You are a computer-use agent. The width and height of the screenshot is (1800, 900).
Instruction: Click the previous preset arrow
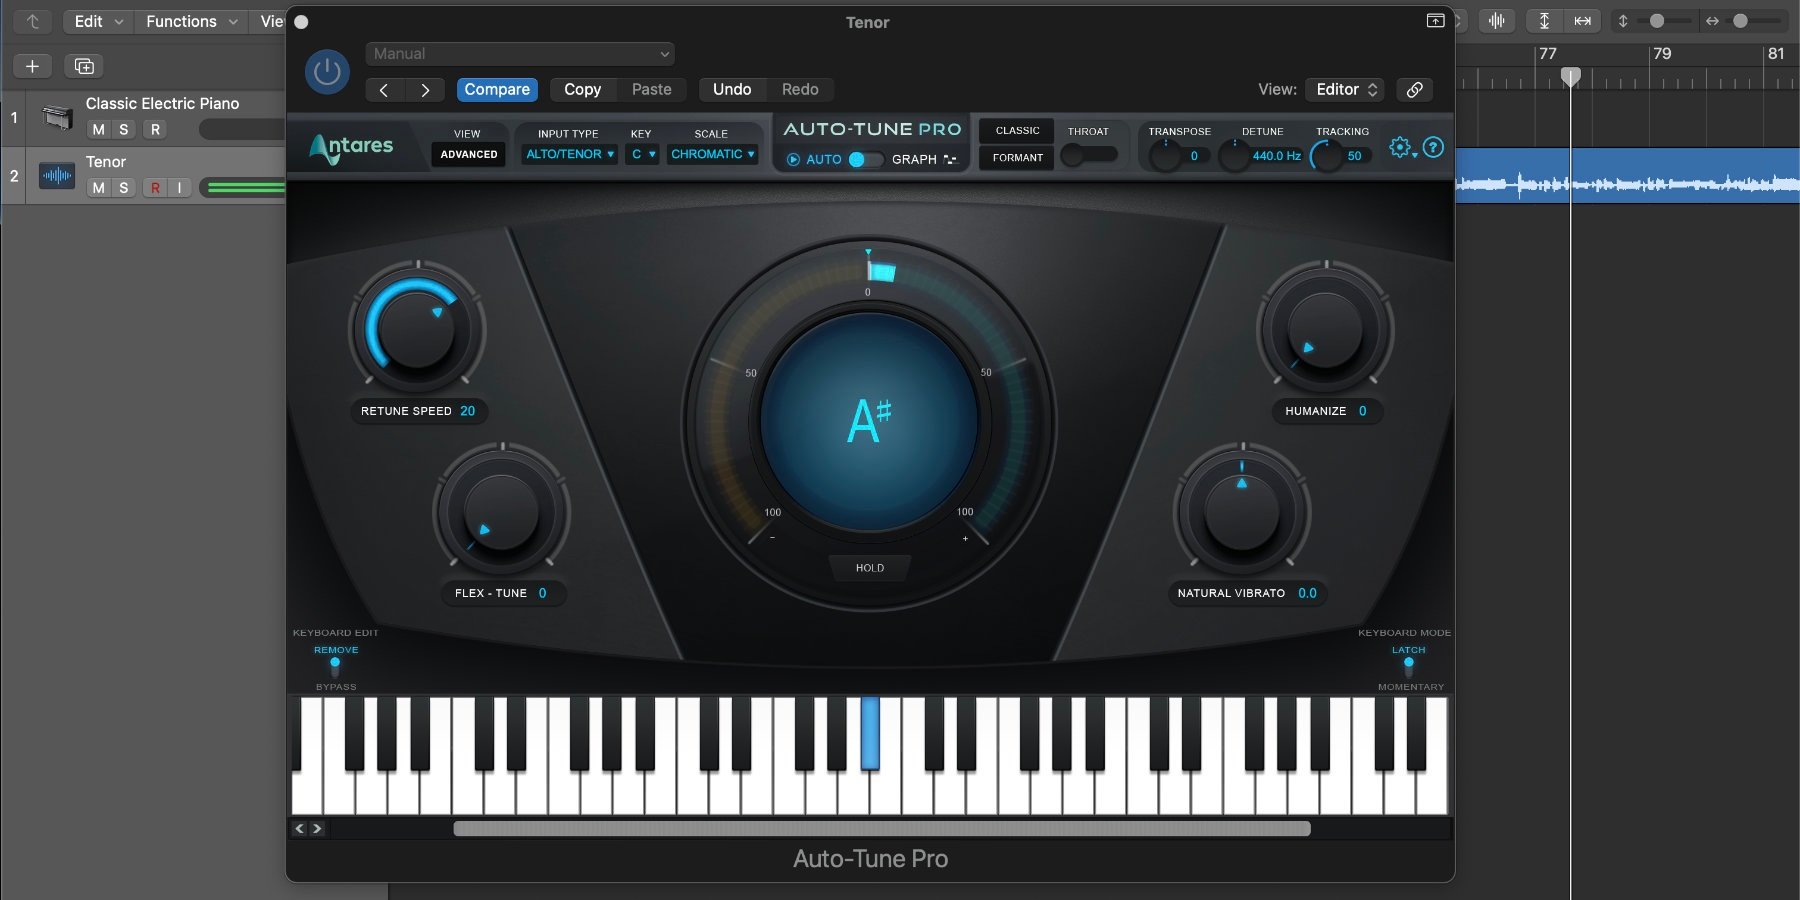385,89
